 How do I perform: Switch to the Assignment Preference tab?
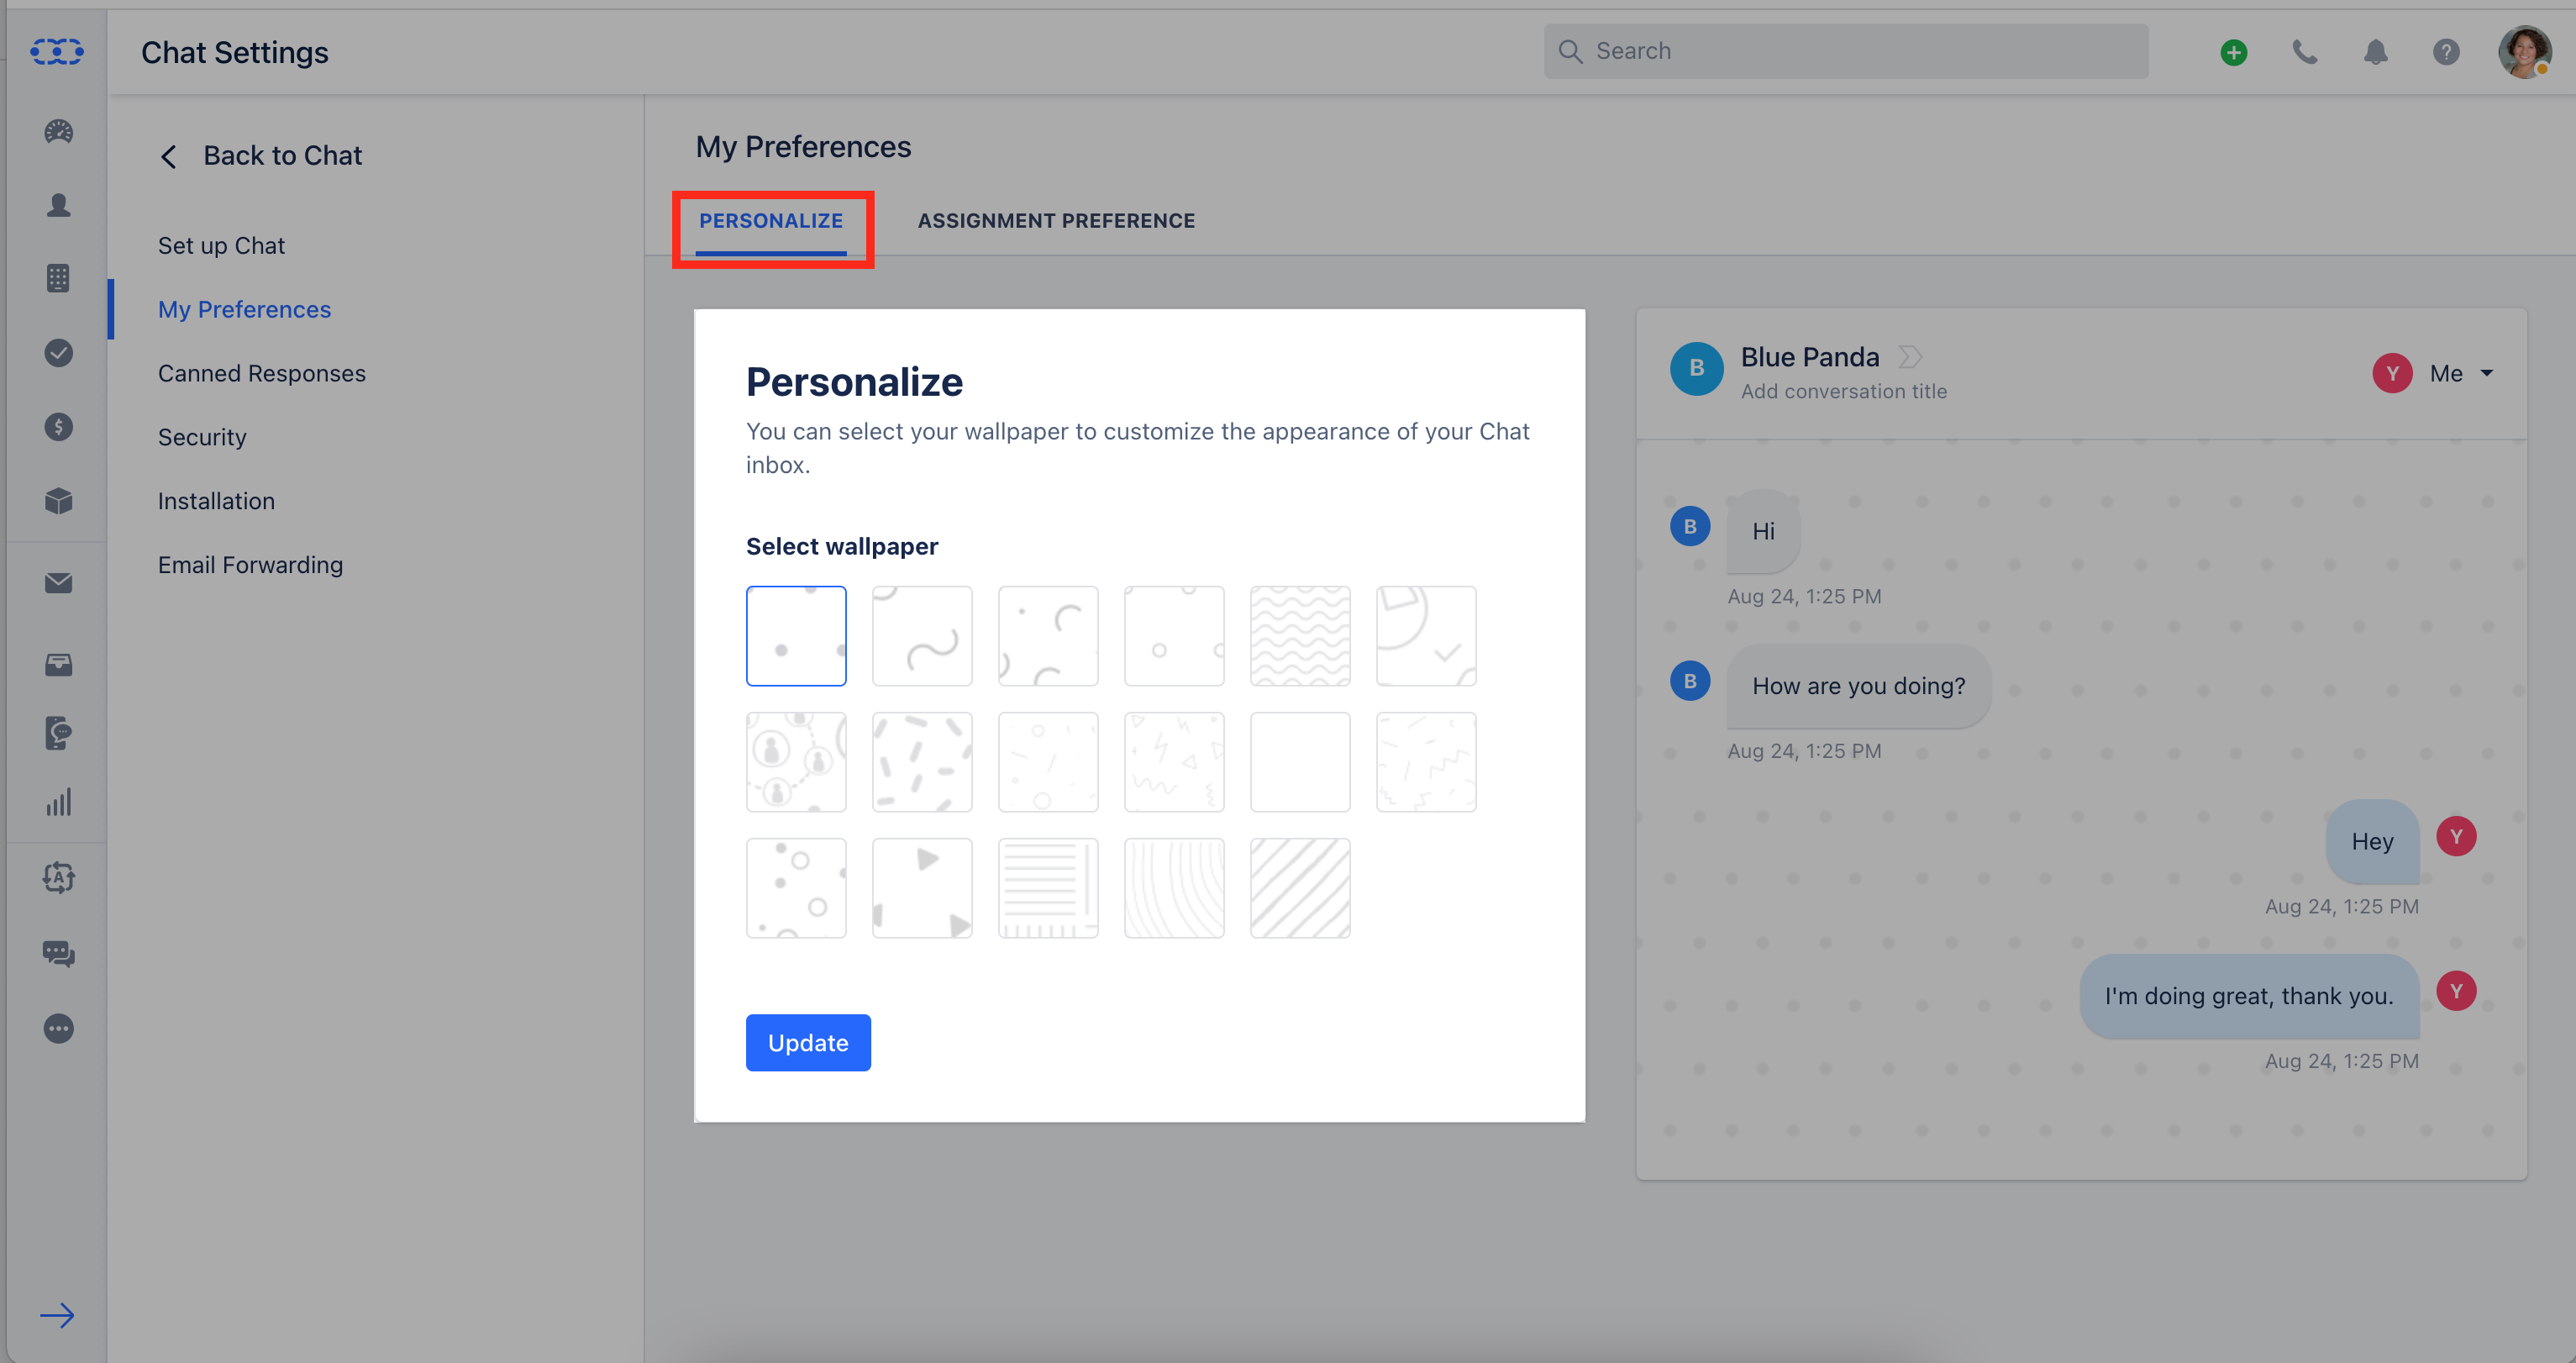coord(1056,221)
